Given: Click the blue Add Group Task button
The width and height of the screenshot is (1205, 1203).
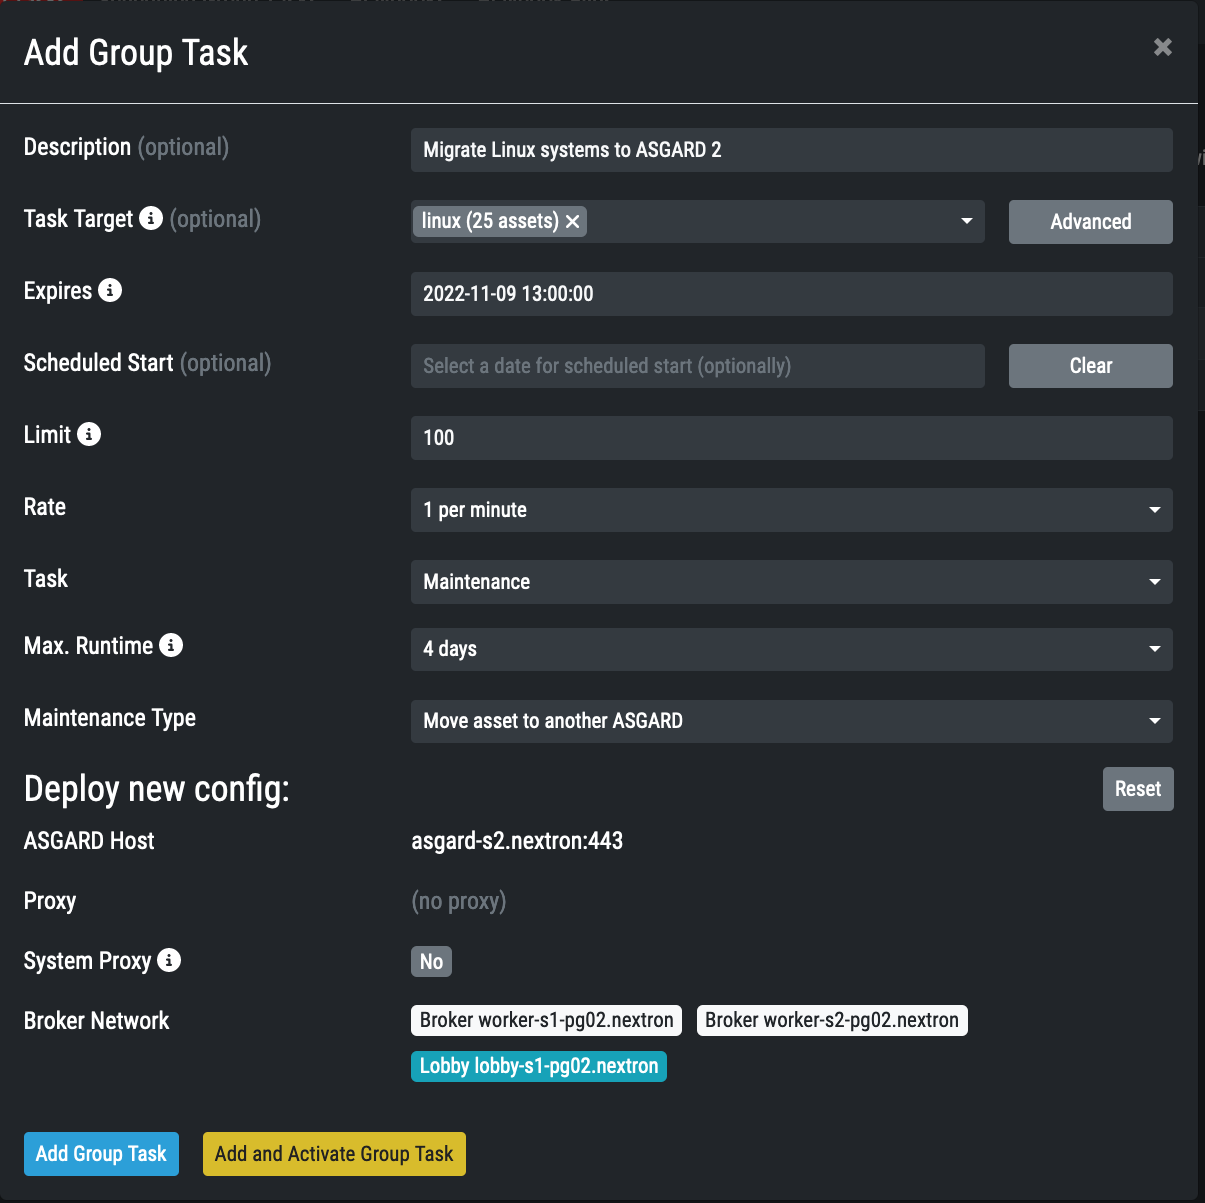Looking at the screenshot, I should point(101,1154).
